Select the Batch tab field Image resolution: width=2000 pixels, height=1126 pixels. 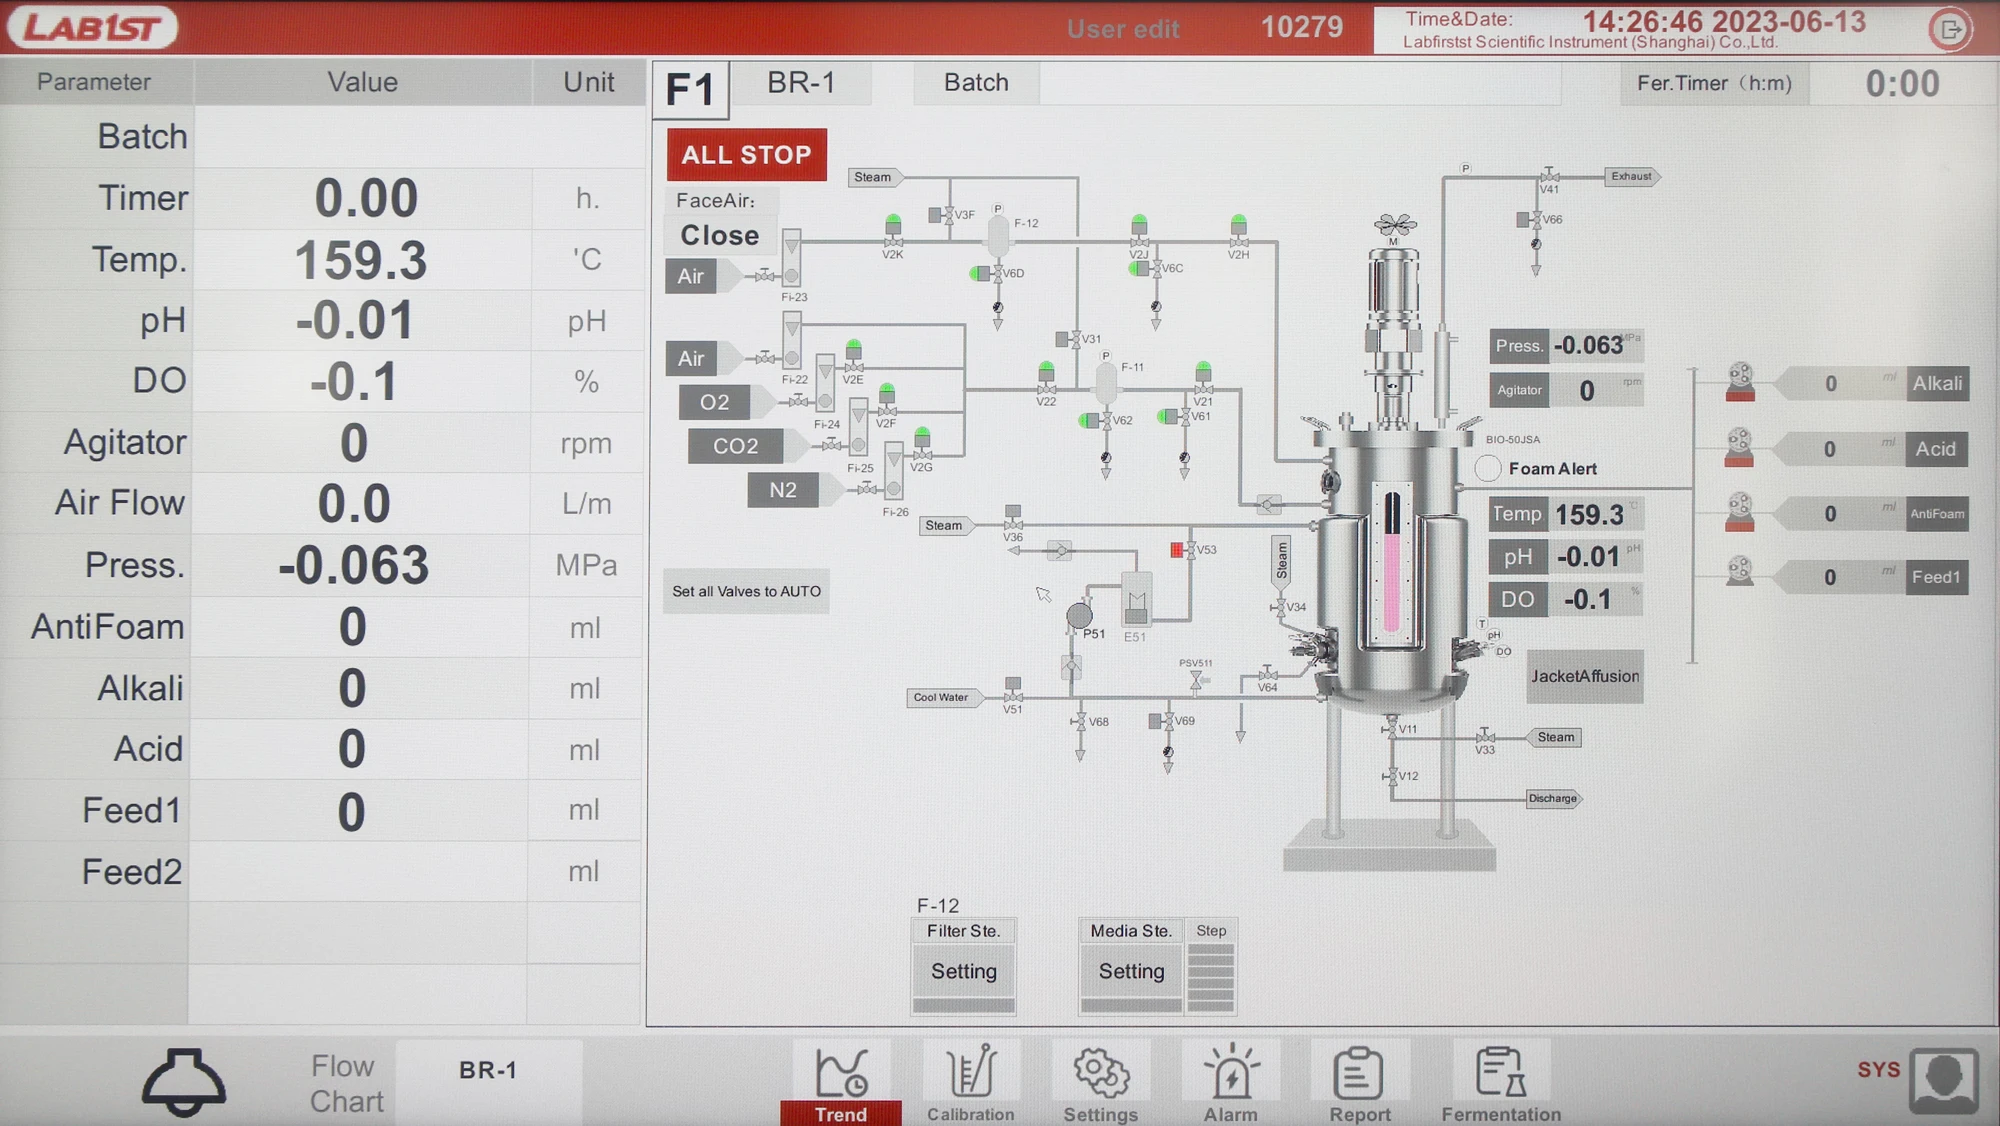(x=976, y=83)
